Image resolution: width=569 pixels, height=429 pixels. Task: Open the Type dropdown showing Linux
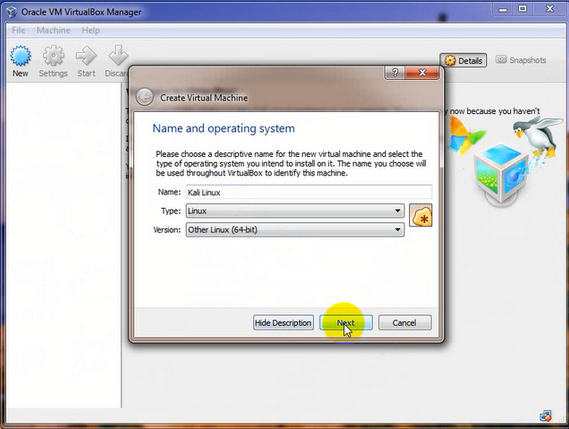click(295, 211)
